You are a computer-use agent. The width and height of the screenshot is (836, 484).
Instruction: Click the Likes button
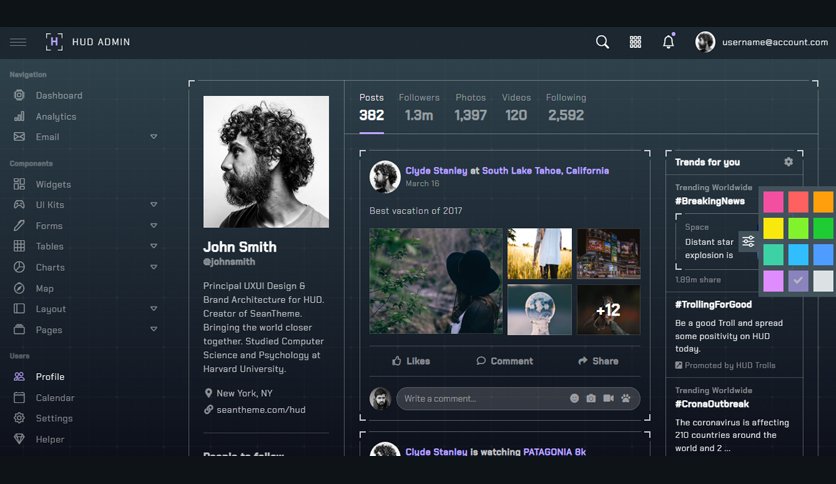(x=411, y=361)
